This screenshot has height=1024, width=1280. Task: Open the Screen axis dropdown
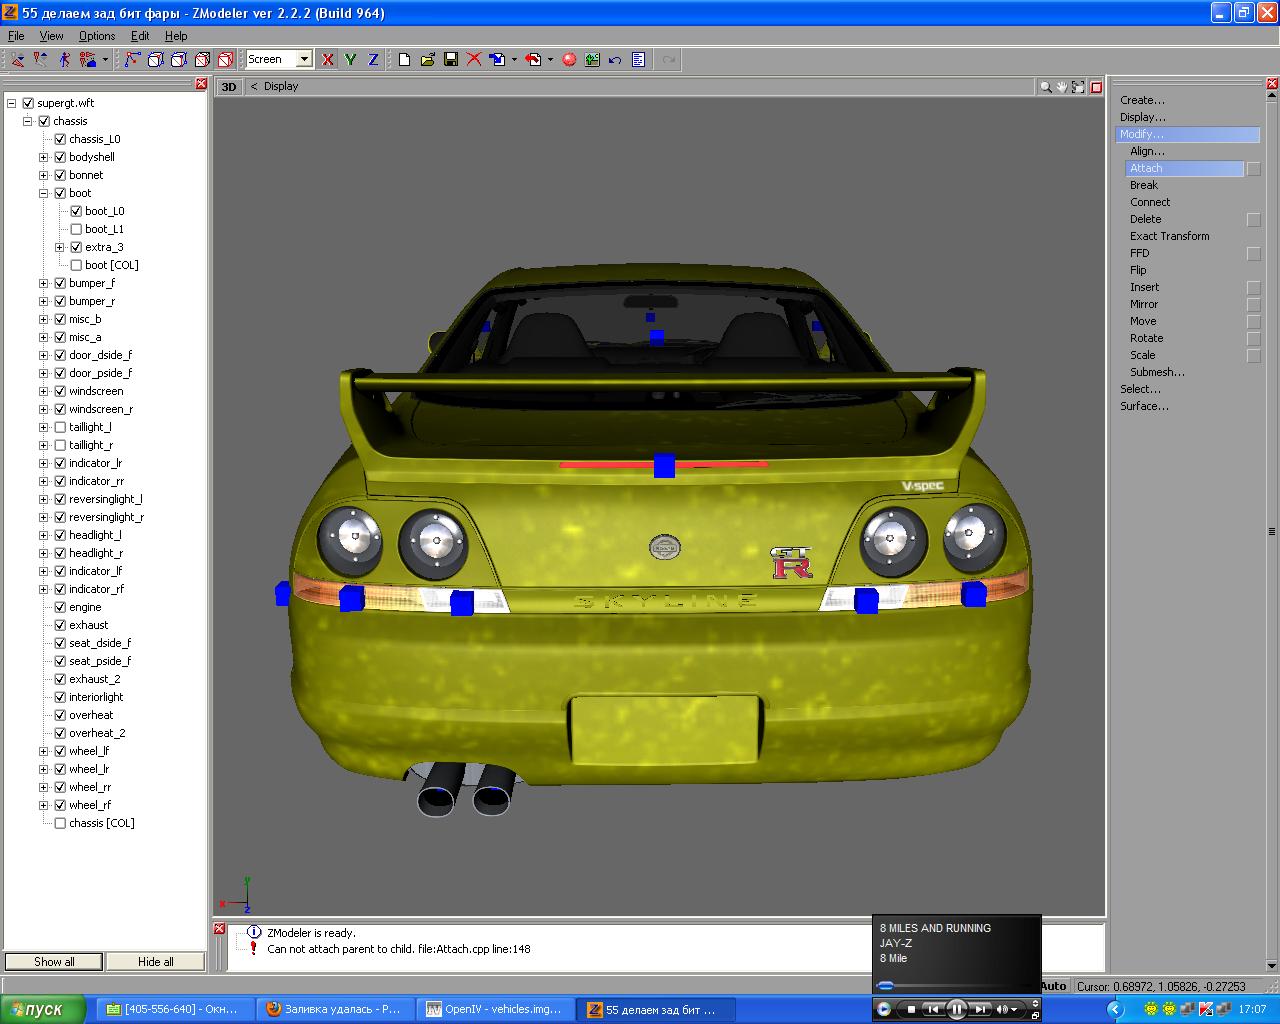pyautogui.click(x=304, y=60)
